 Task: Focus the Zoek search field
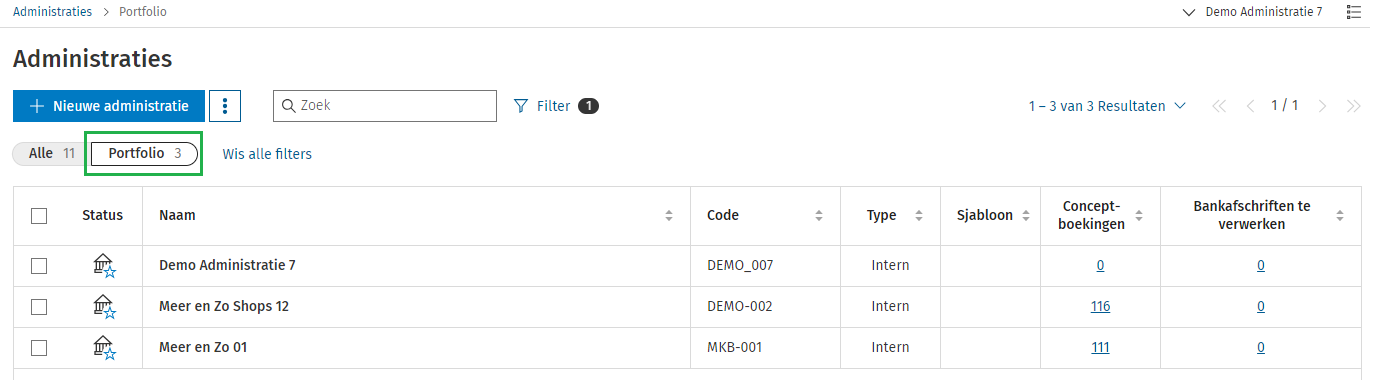385,106
